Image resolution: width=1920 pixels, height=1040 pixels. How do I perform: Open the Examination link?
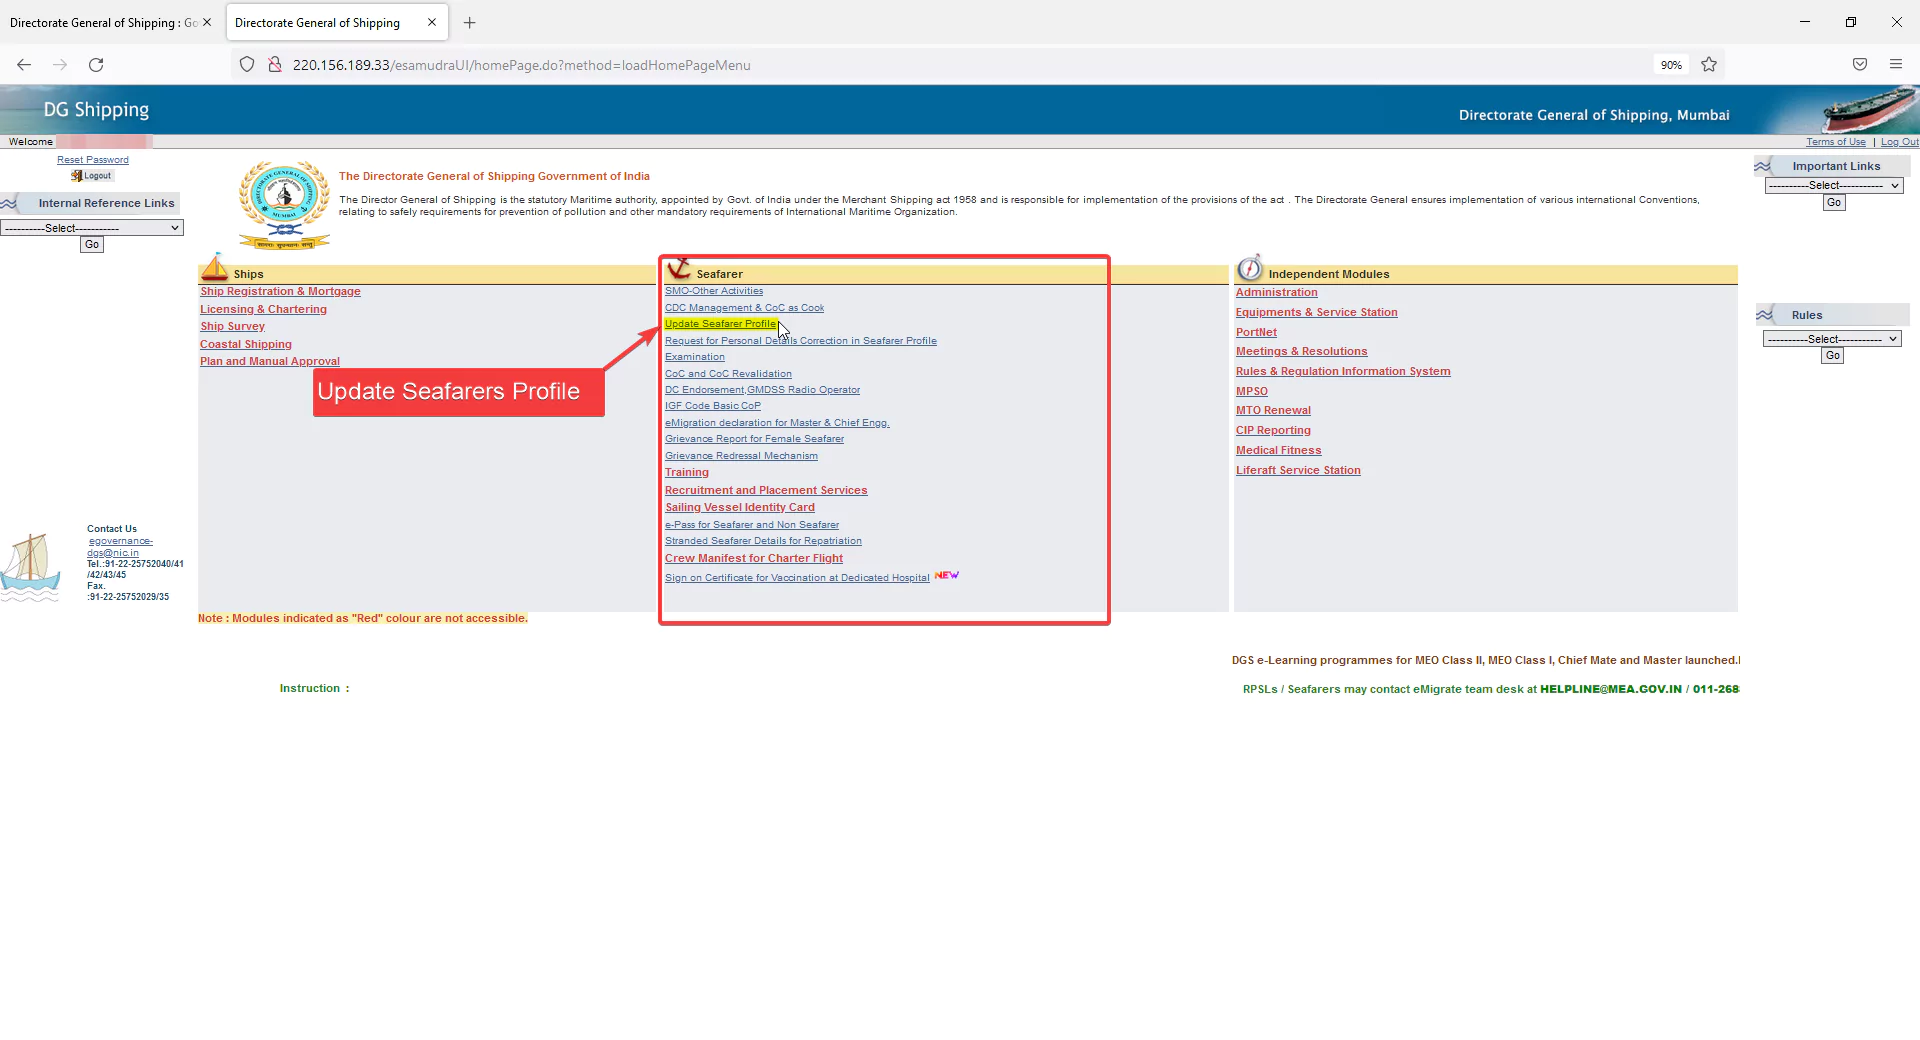695,357
